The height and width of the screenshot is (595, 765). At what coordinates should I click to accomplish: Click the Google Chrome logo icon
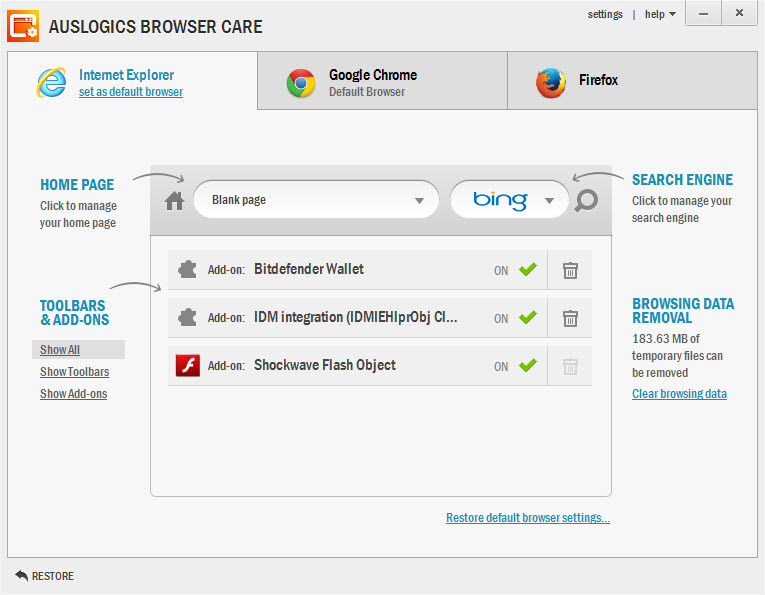pos(301,83)
